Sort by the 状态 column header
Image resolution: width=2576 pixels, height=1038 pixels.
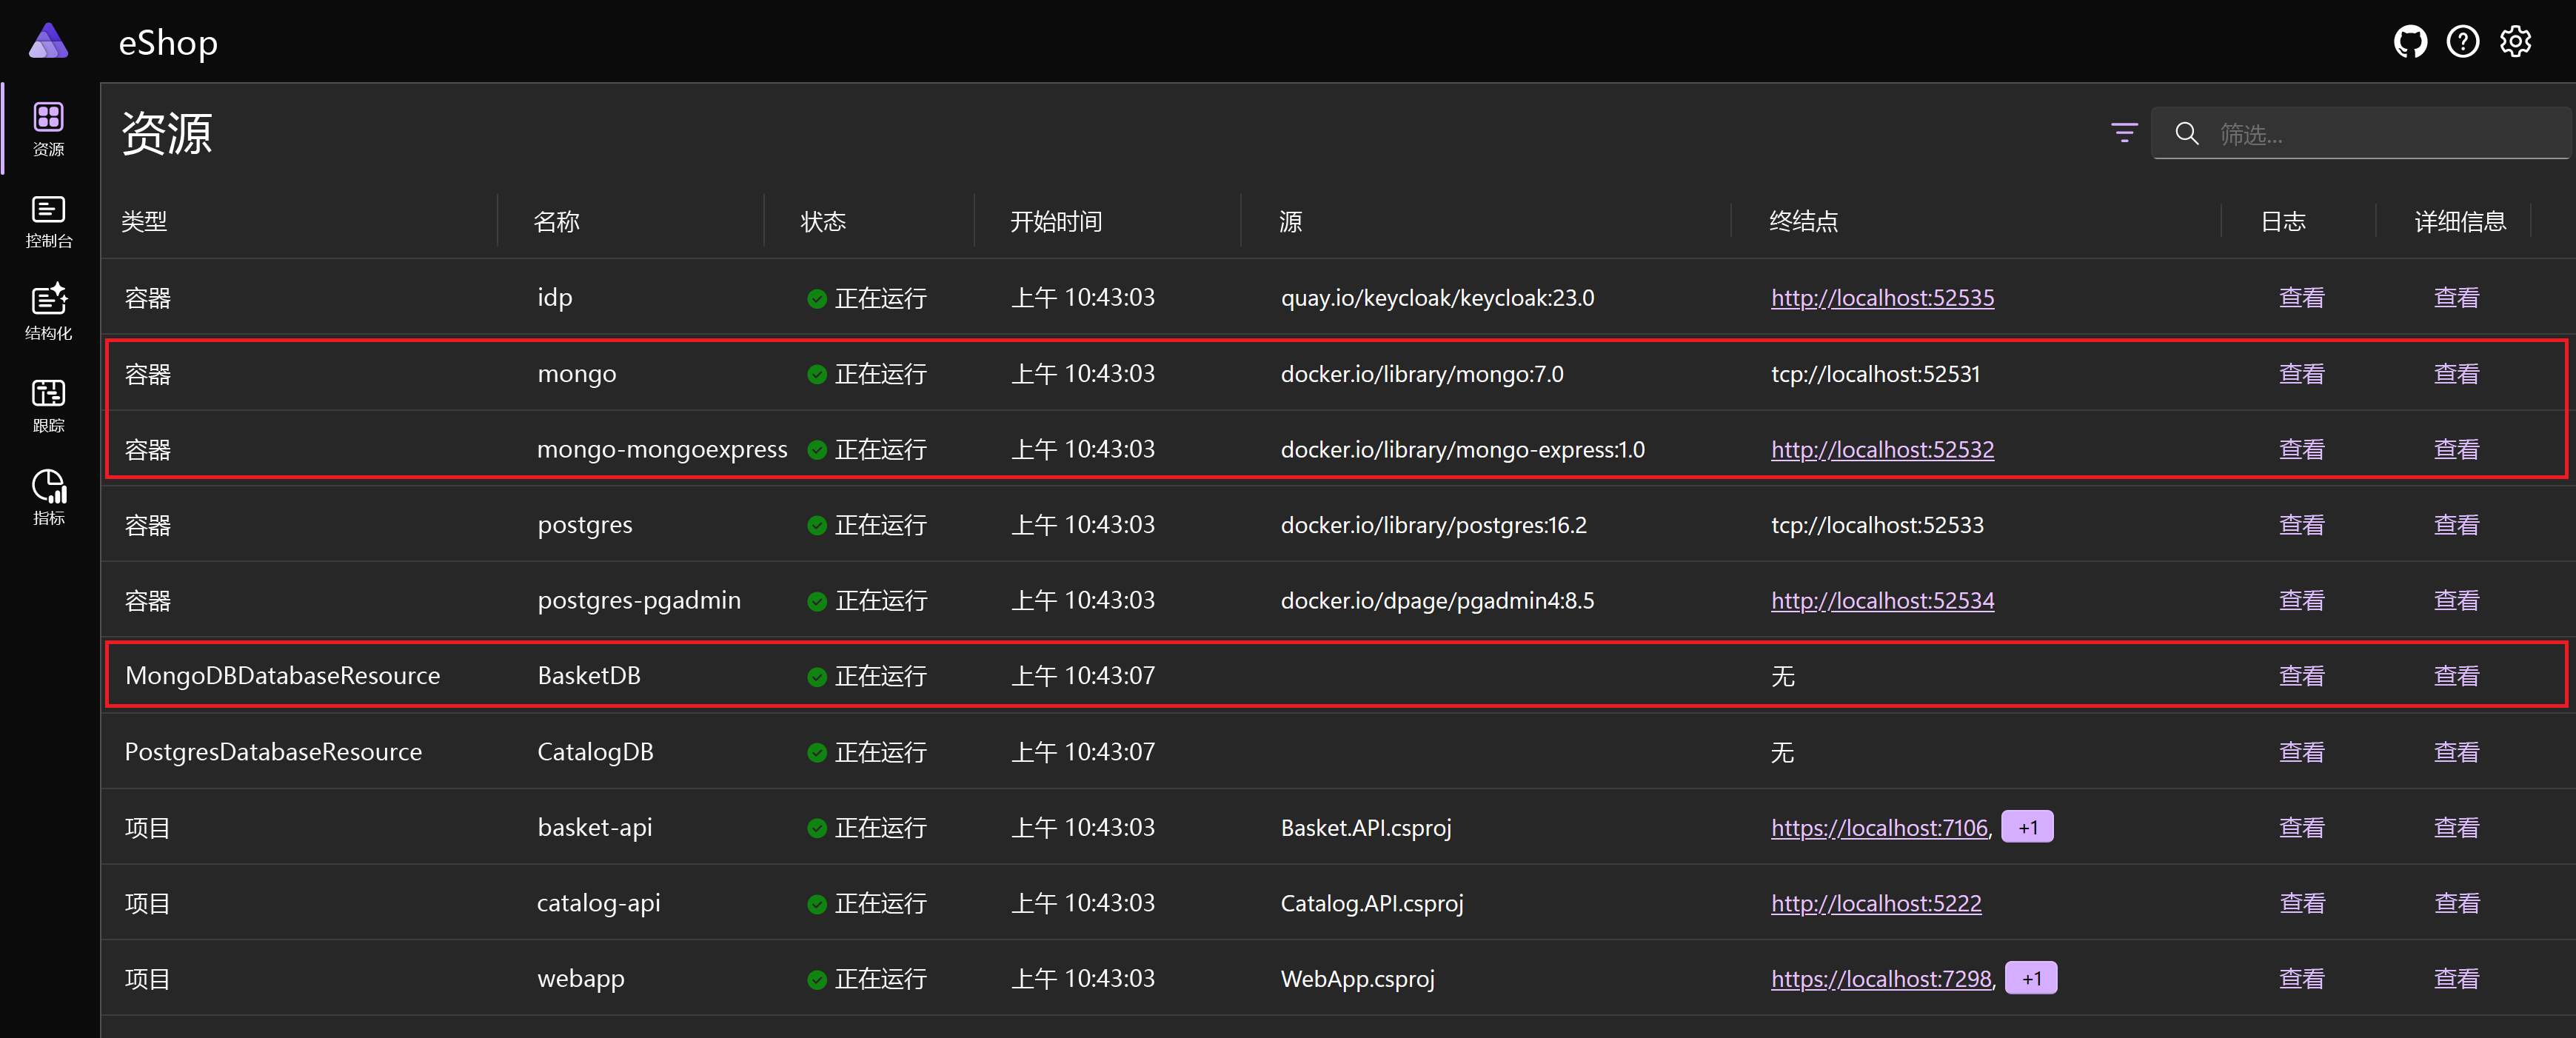(x=823, y=221)
